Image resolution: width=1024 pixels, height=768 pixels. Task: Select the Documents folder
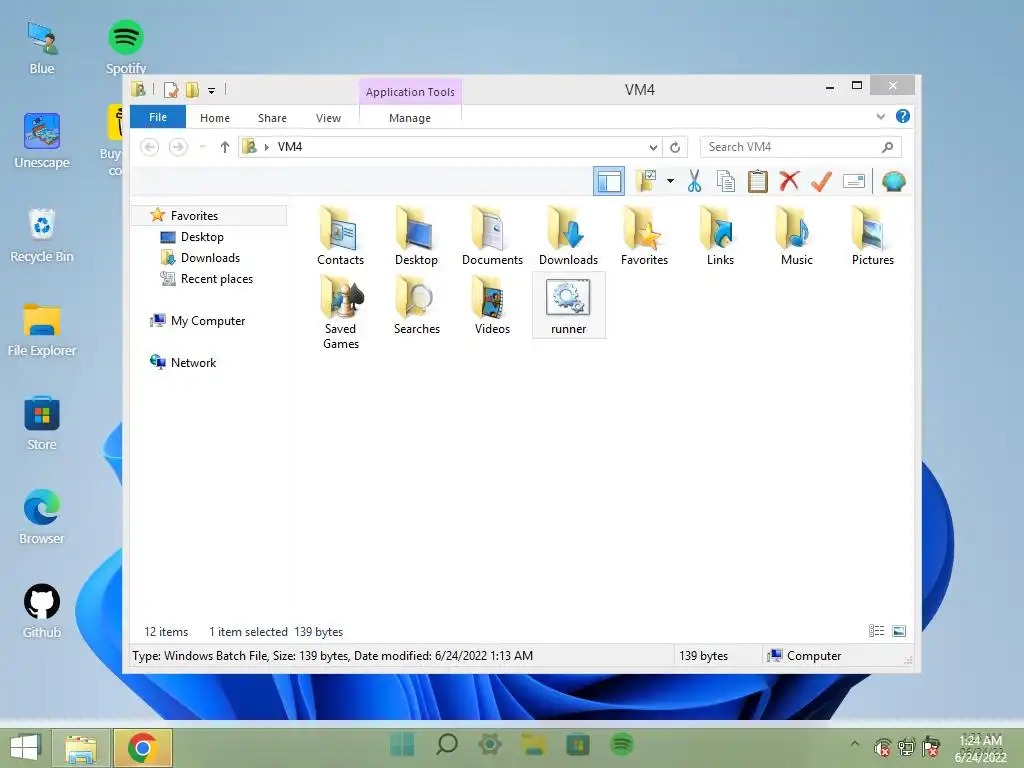(492, 236)
